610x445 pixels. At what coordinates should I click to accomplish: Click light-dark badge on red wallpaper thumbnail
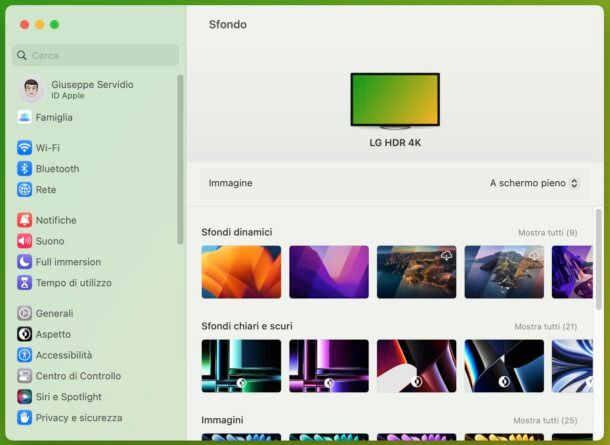click(x=417, y=382)
